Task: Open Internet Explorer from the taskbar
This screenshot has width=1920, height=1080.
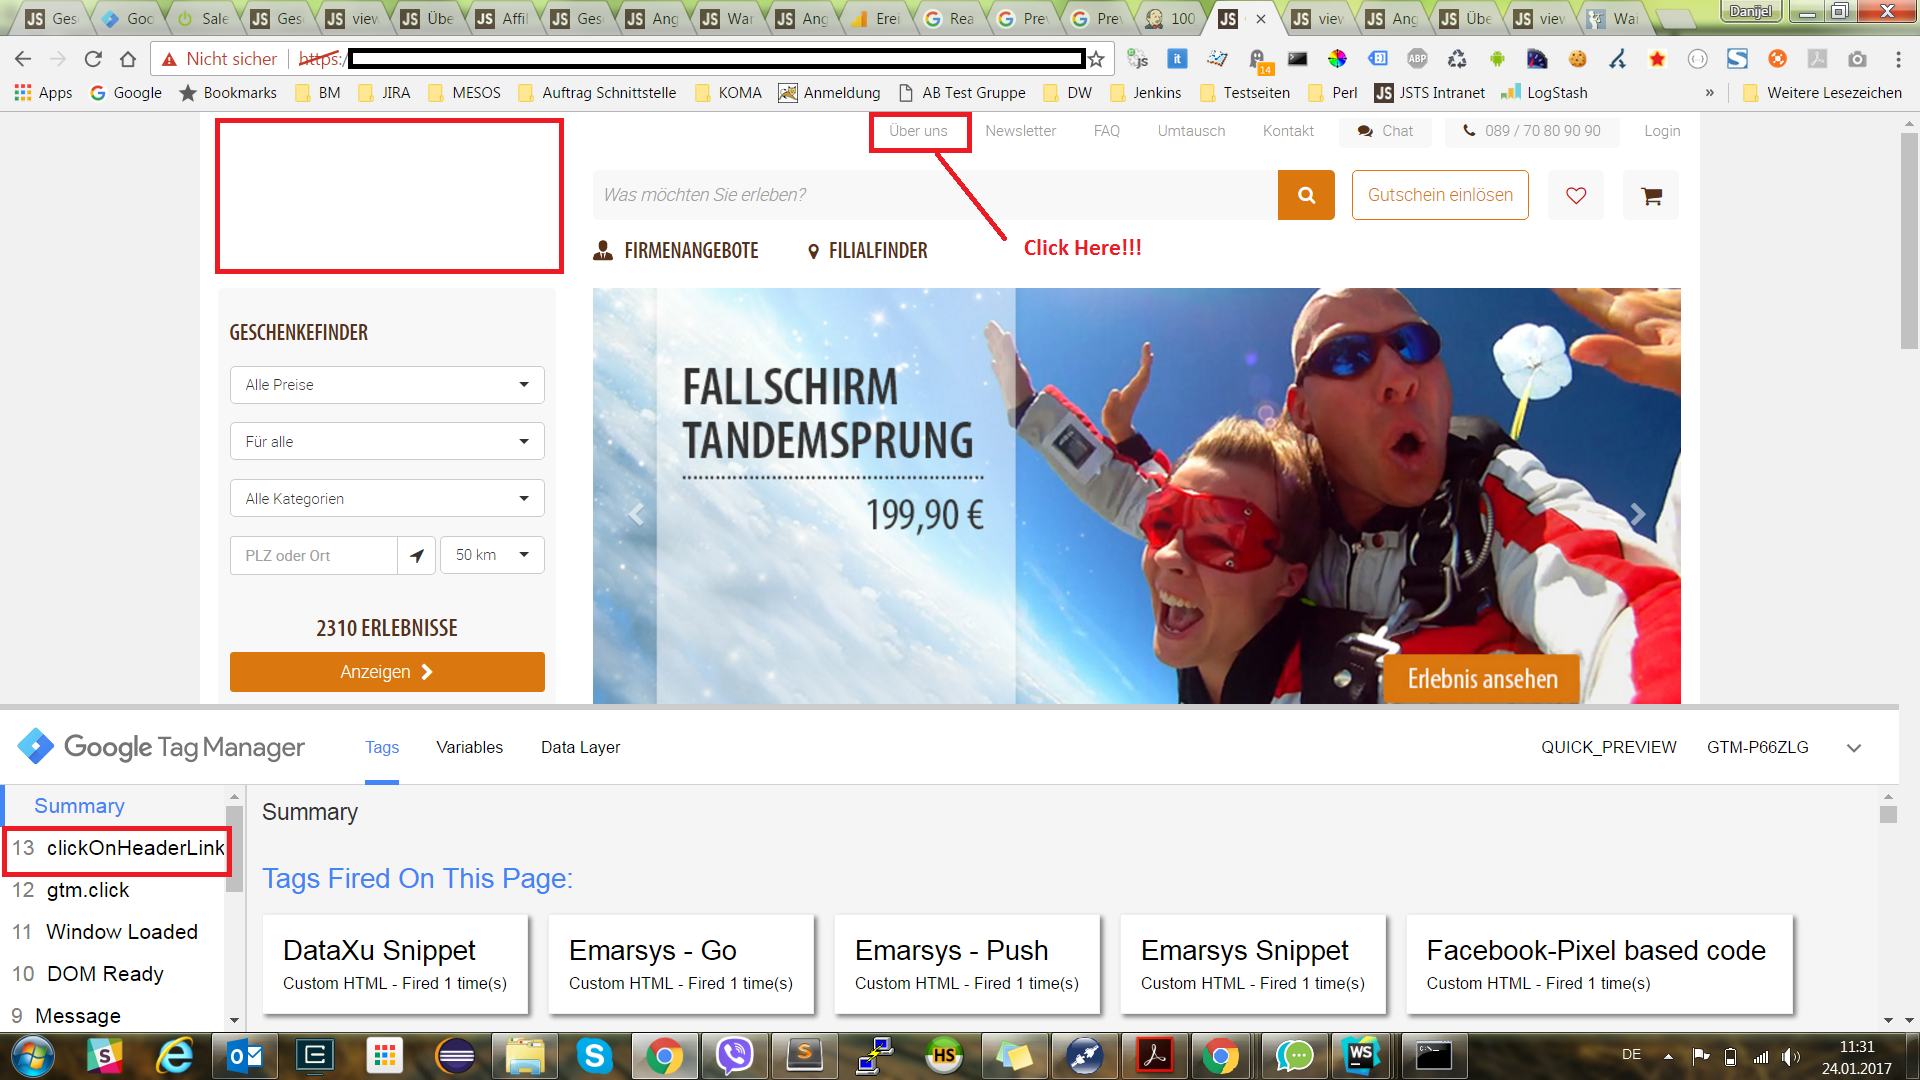Action: tap(175, 1056)
